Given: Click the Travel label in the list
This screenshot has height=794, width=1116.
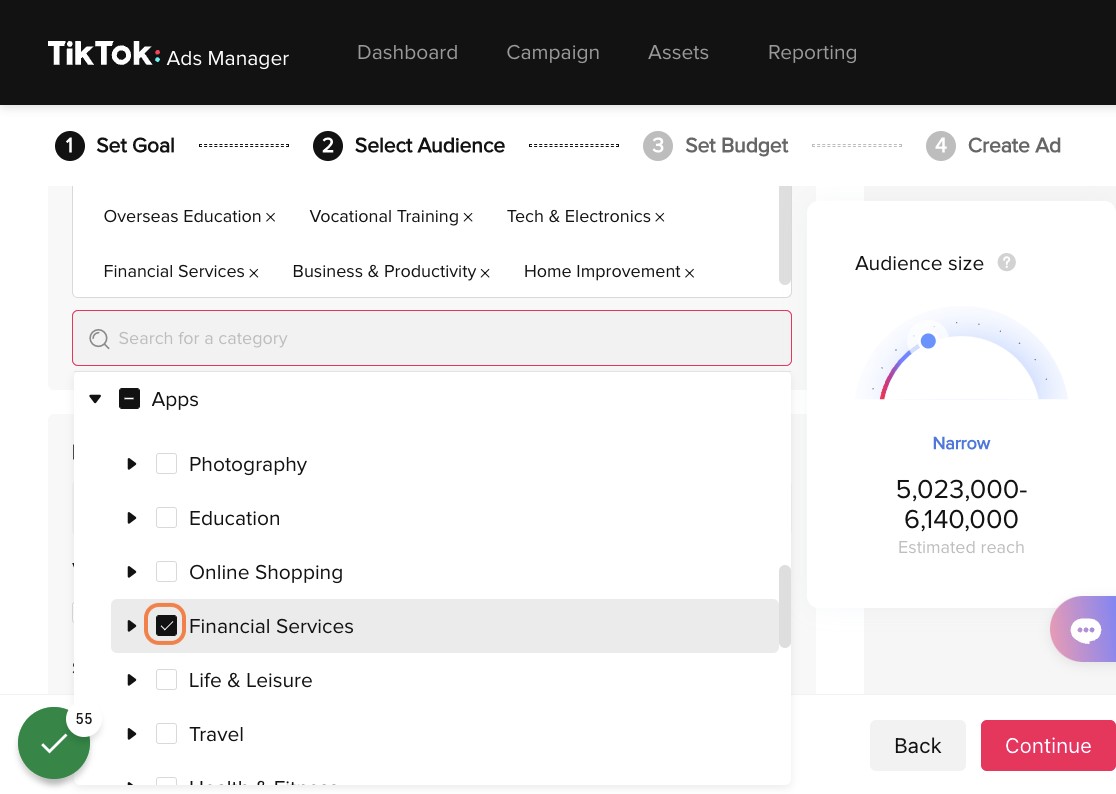Looking at the screenshot, I should click(x=216, y=734).
